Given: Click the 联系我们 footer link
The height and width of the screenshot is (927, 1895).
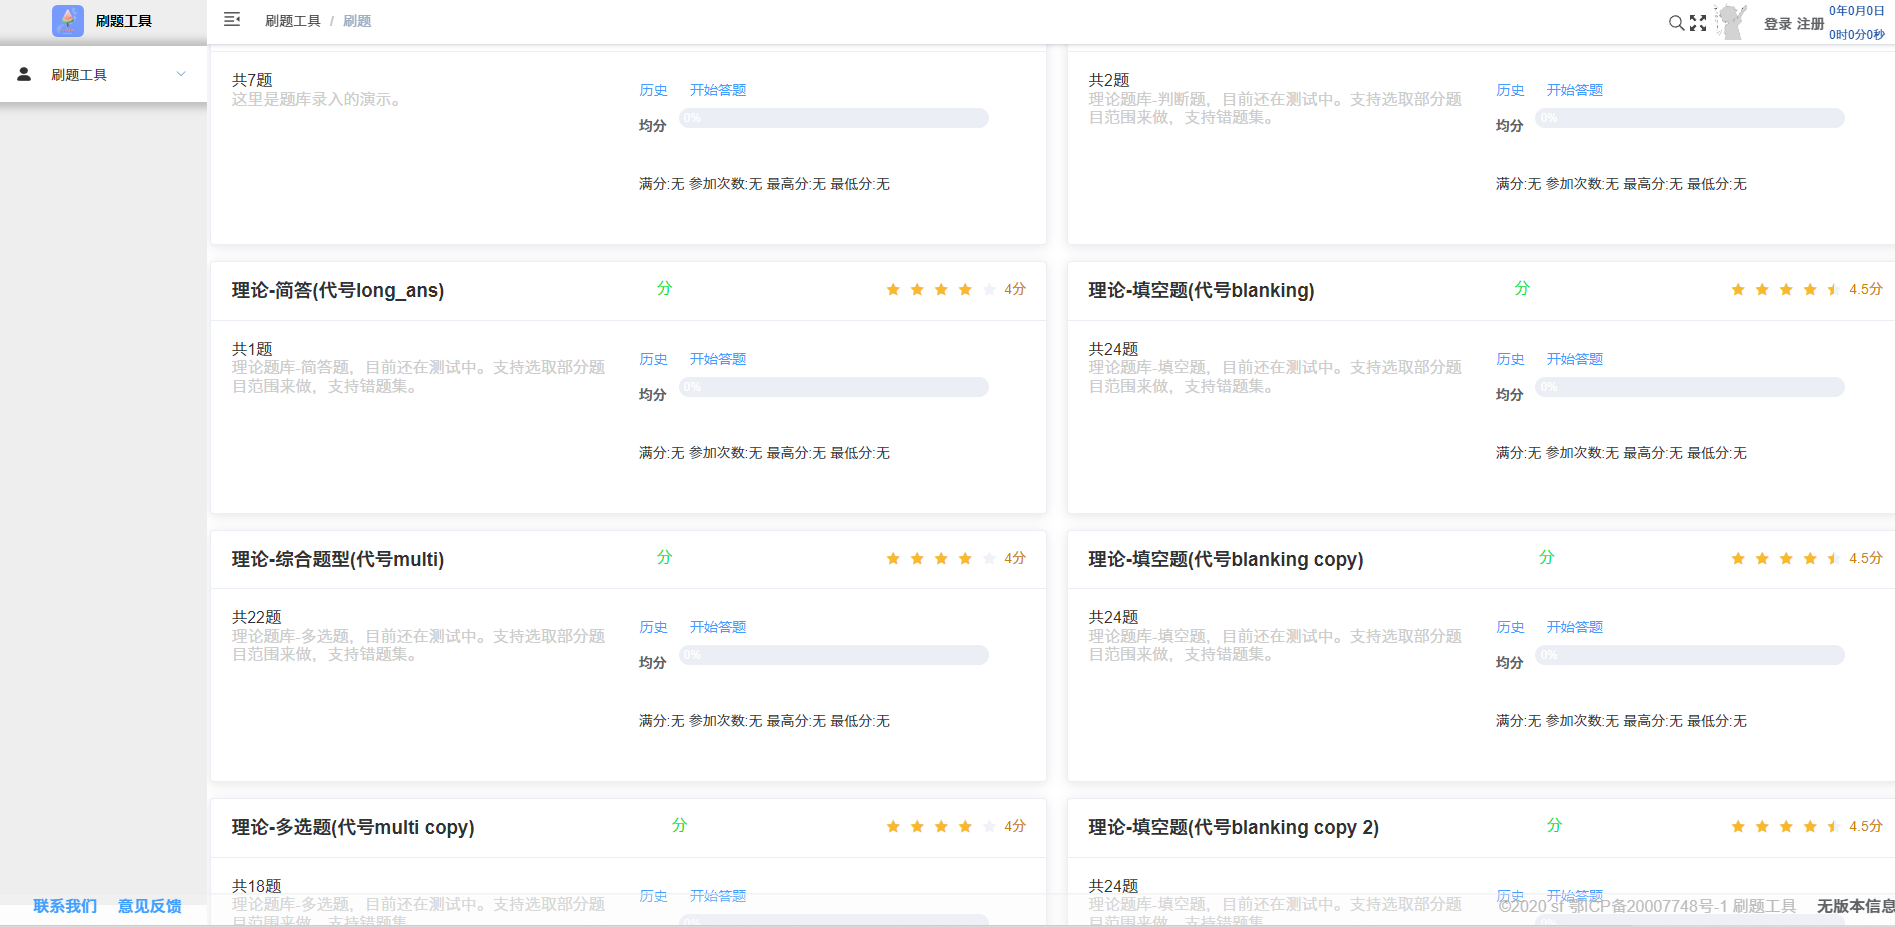Looking at the screenshot, I should coord(65,906).
